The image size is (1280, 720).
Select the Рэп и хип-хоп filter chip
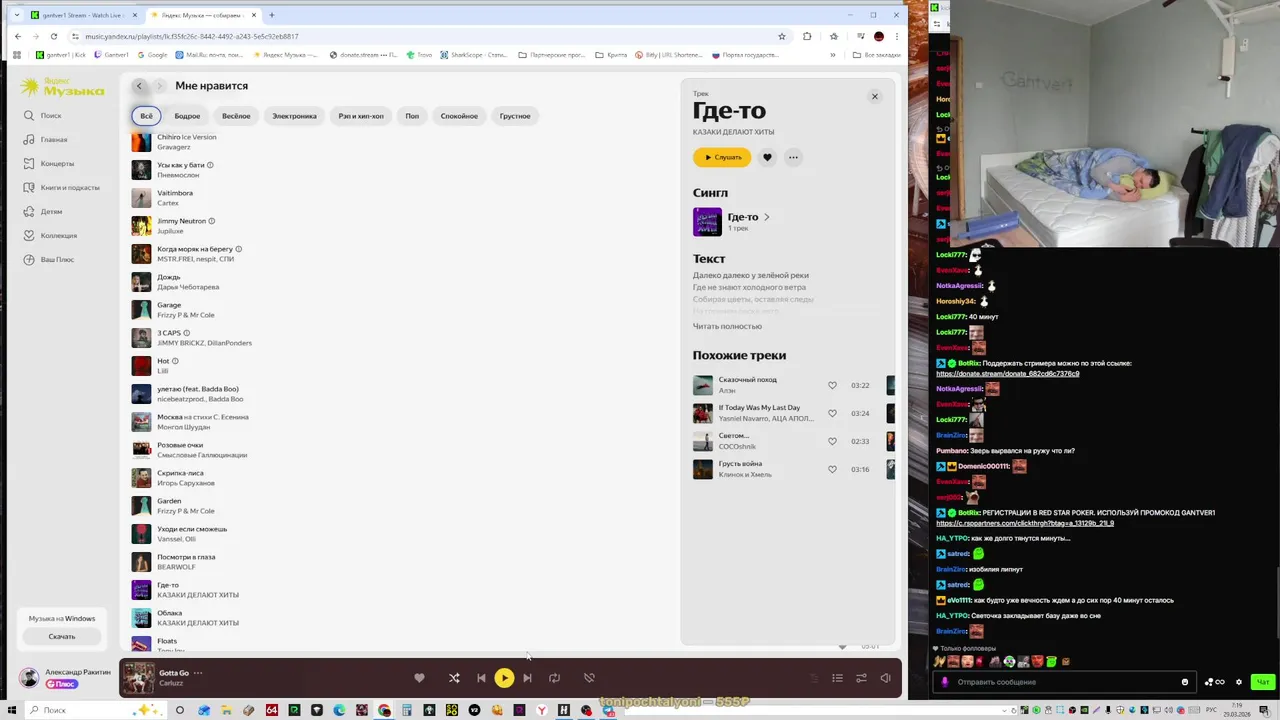[x=361, y=116]
